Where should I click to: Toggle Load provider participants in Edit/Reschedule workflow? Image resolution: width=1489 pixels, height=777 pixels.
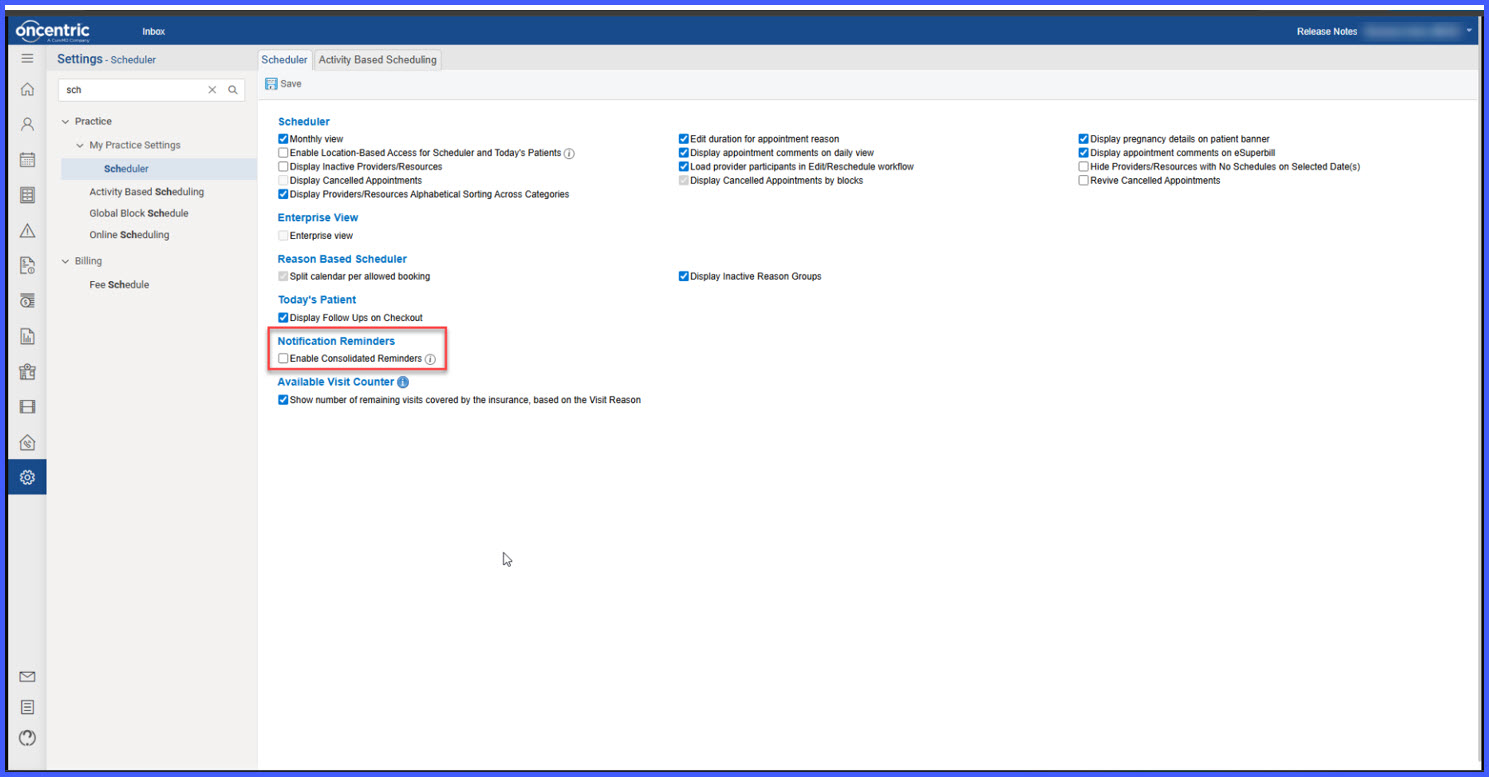[684, 167]
